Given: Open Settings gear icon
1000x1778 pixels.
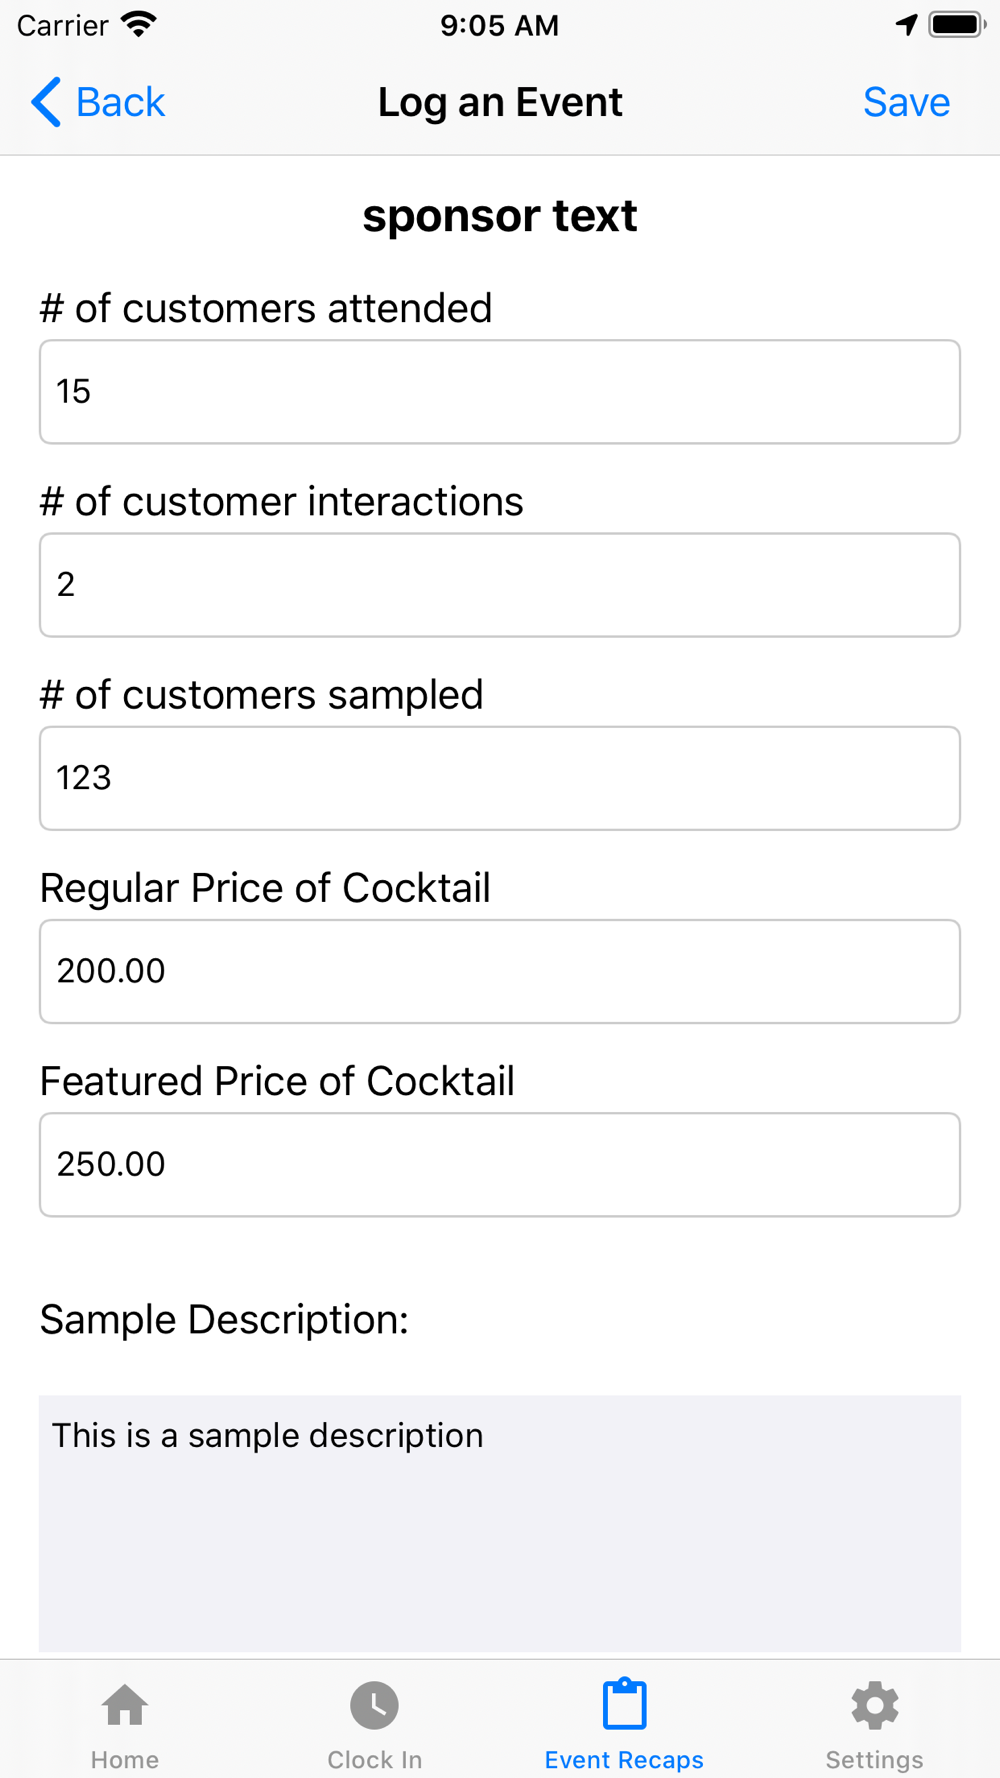Looking at the screenshot, I should click(x=875, y=1705).
